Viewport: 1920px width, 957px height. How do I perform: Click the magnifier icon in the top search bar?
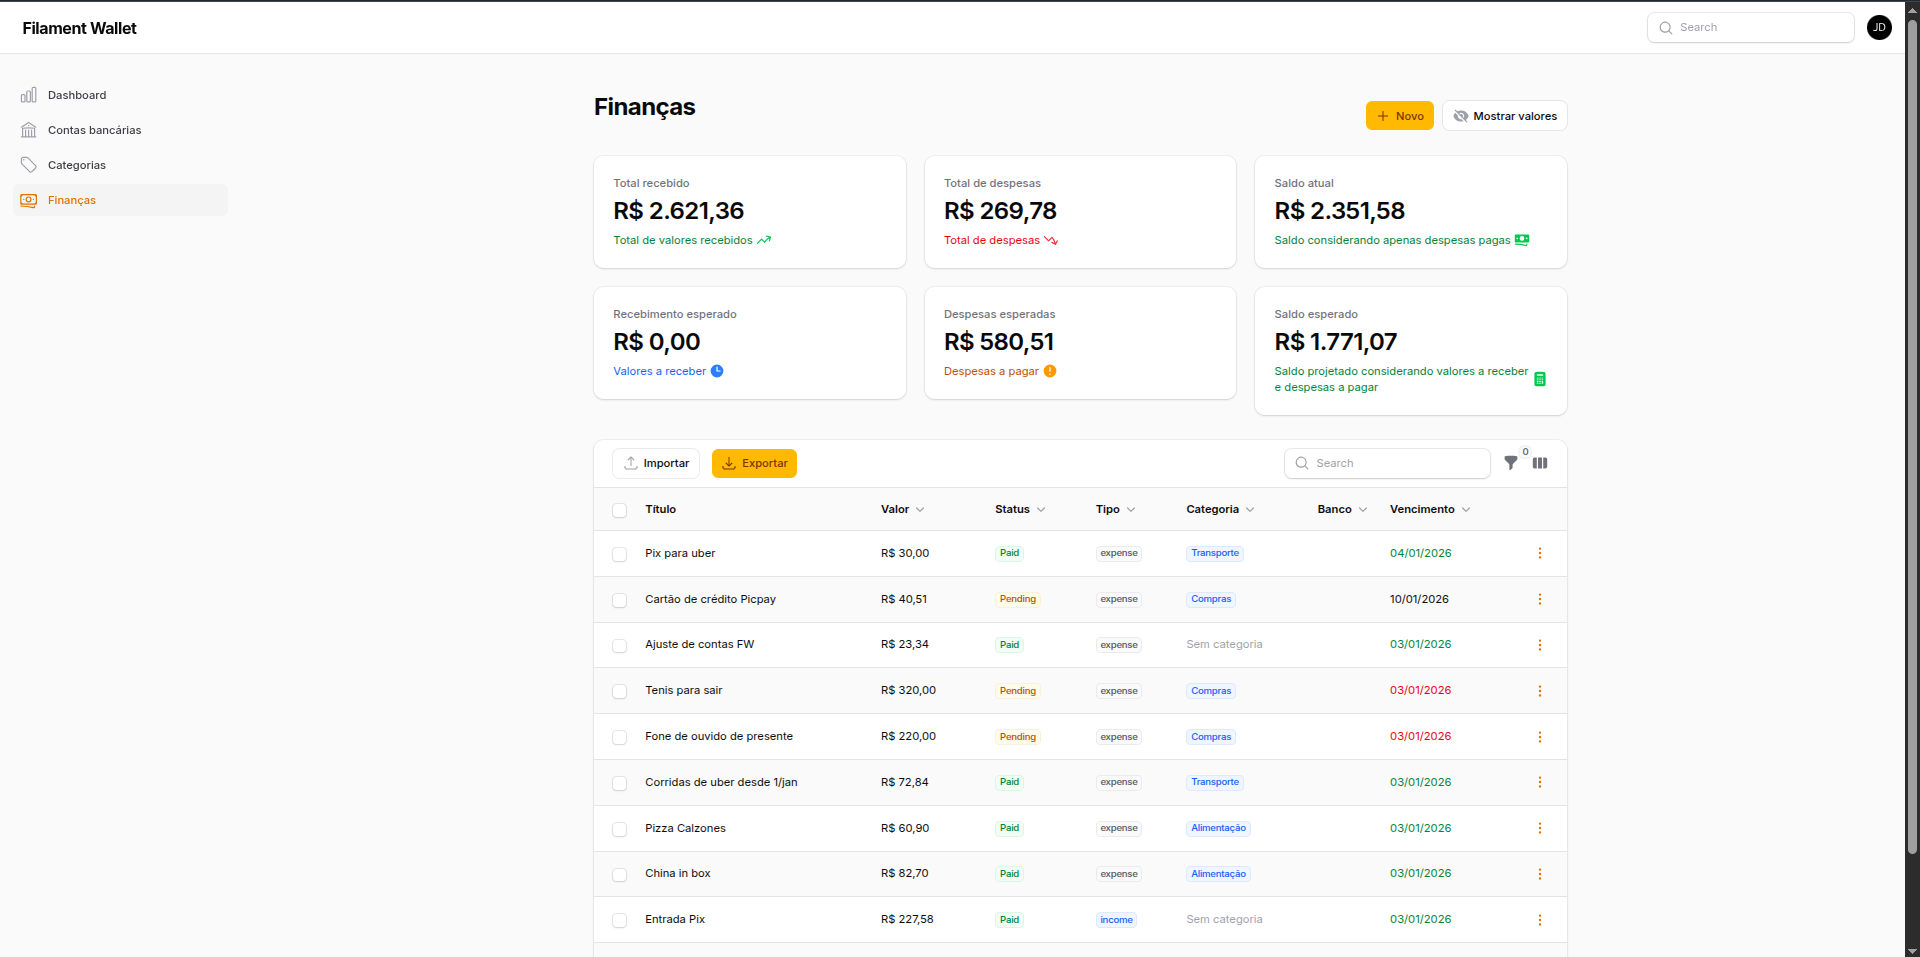1665,27
